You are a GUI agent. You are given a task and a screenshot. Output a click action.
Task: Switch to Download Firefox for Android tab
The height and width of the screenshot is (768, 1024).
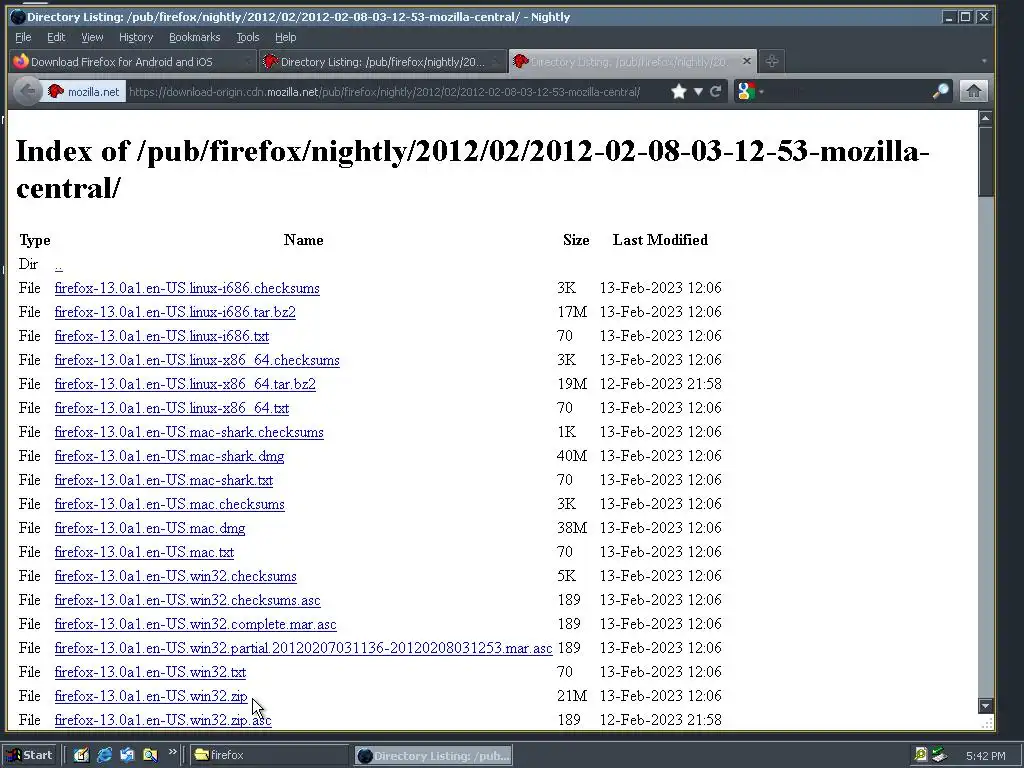133,62
